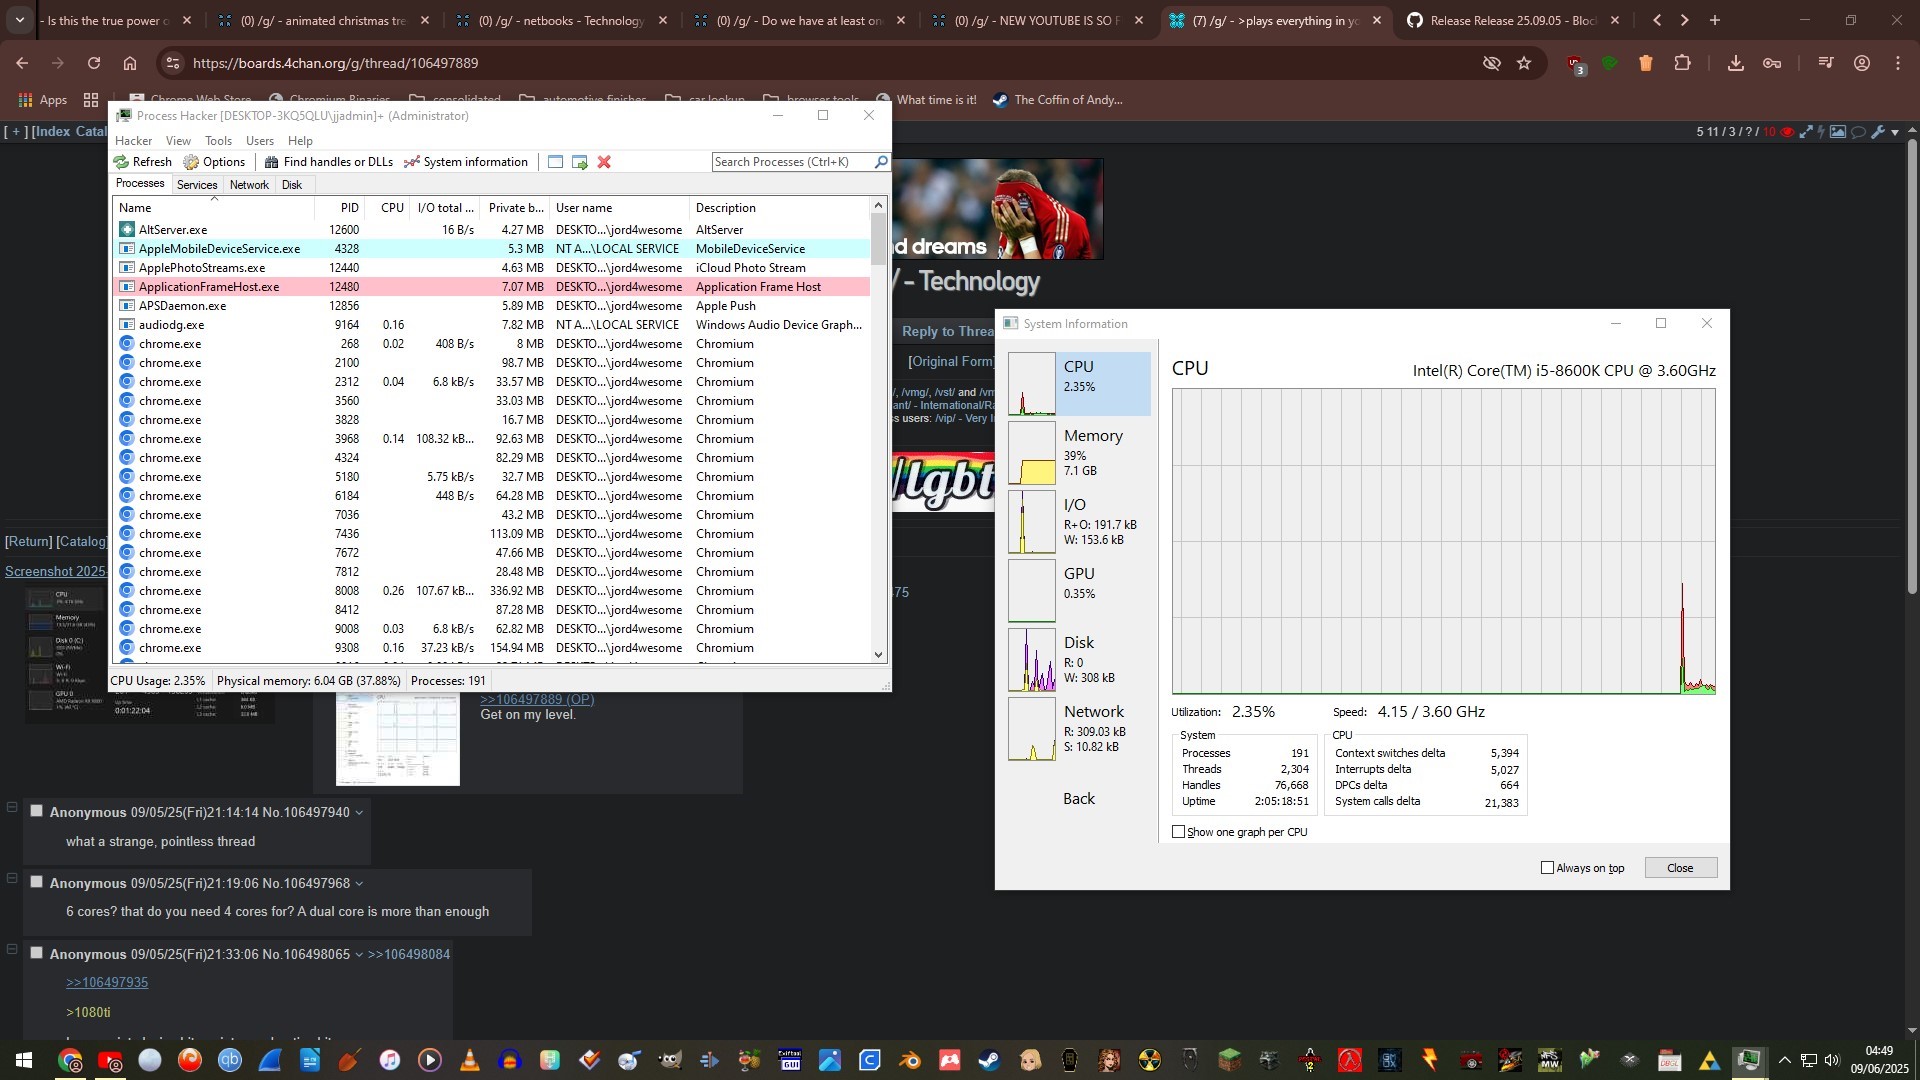Open the Tools menu in Process Hacker

[218, 141]
